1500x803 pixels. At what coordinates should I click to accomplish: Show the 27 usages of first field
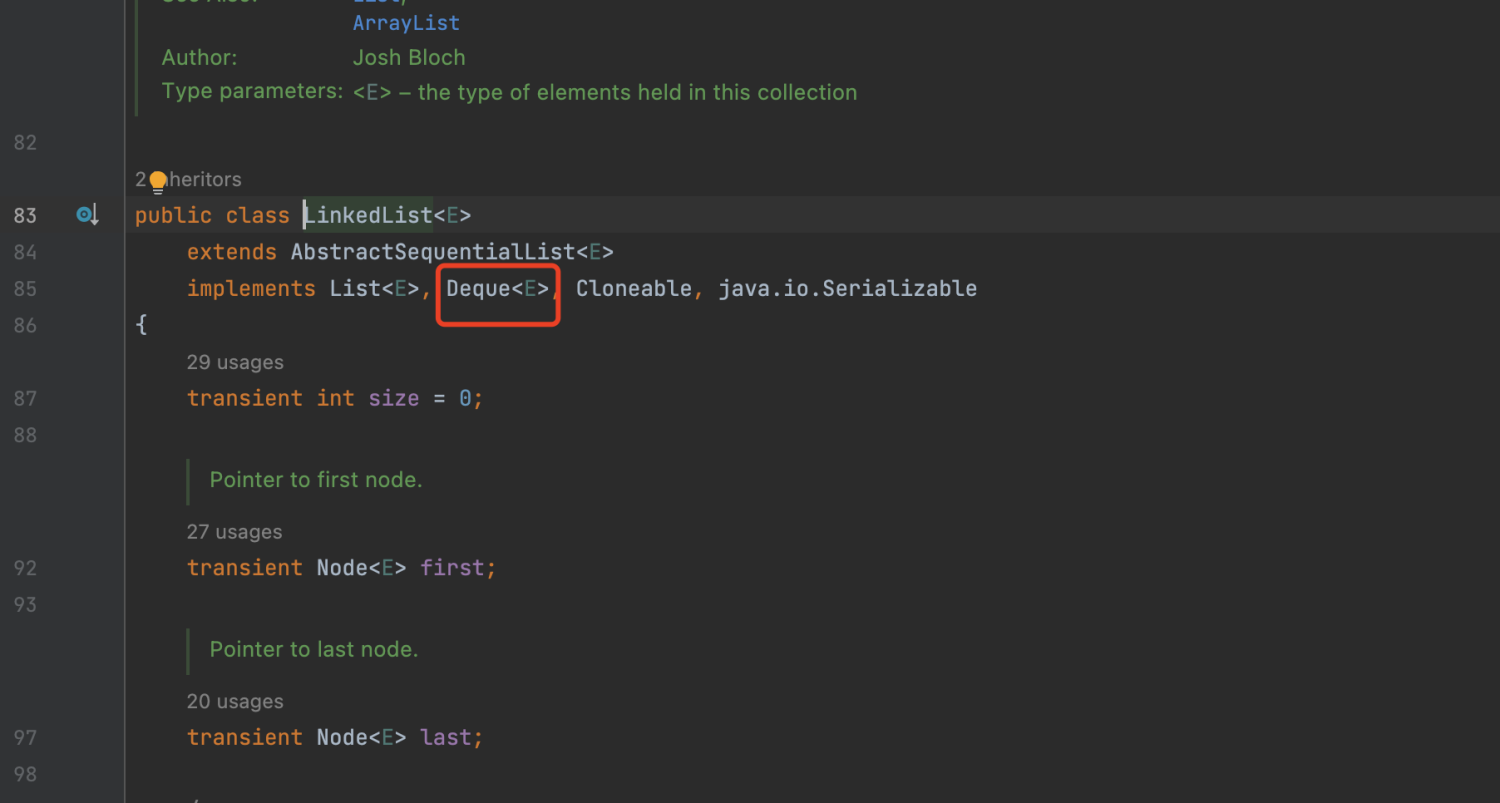234,532
